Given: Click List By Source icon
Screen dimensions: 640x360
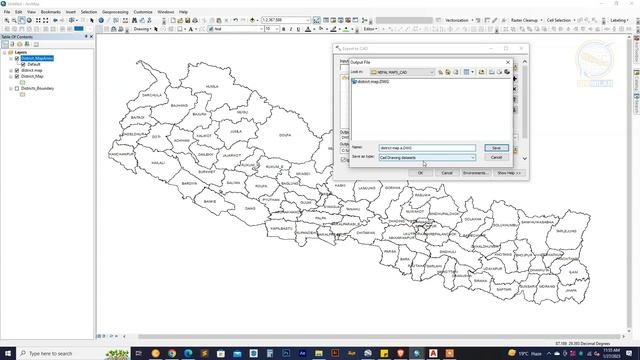Looking at the screenshot, I should 12,44.
